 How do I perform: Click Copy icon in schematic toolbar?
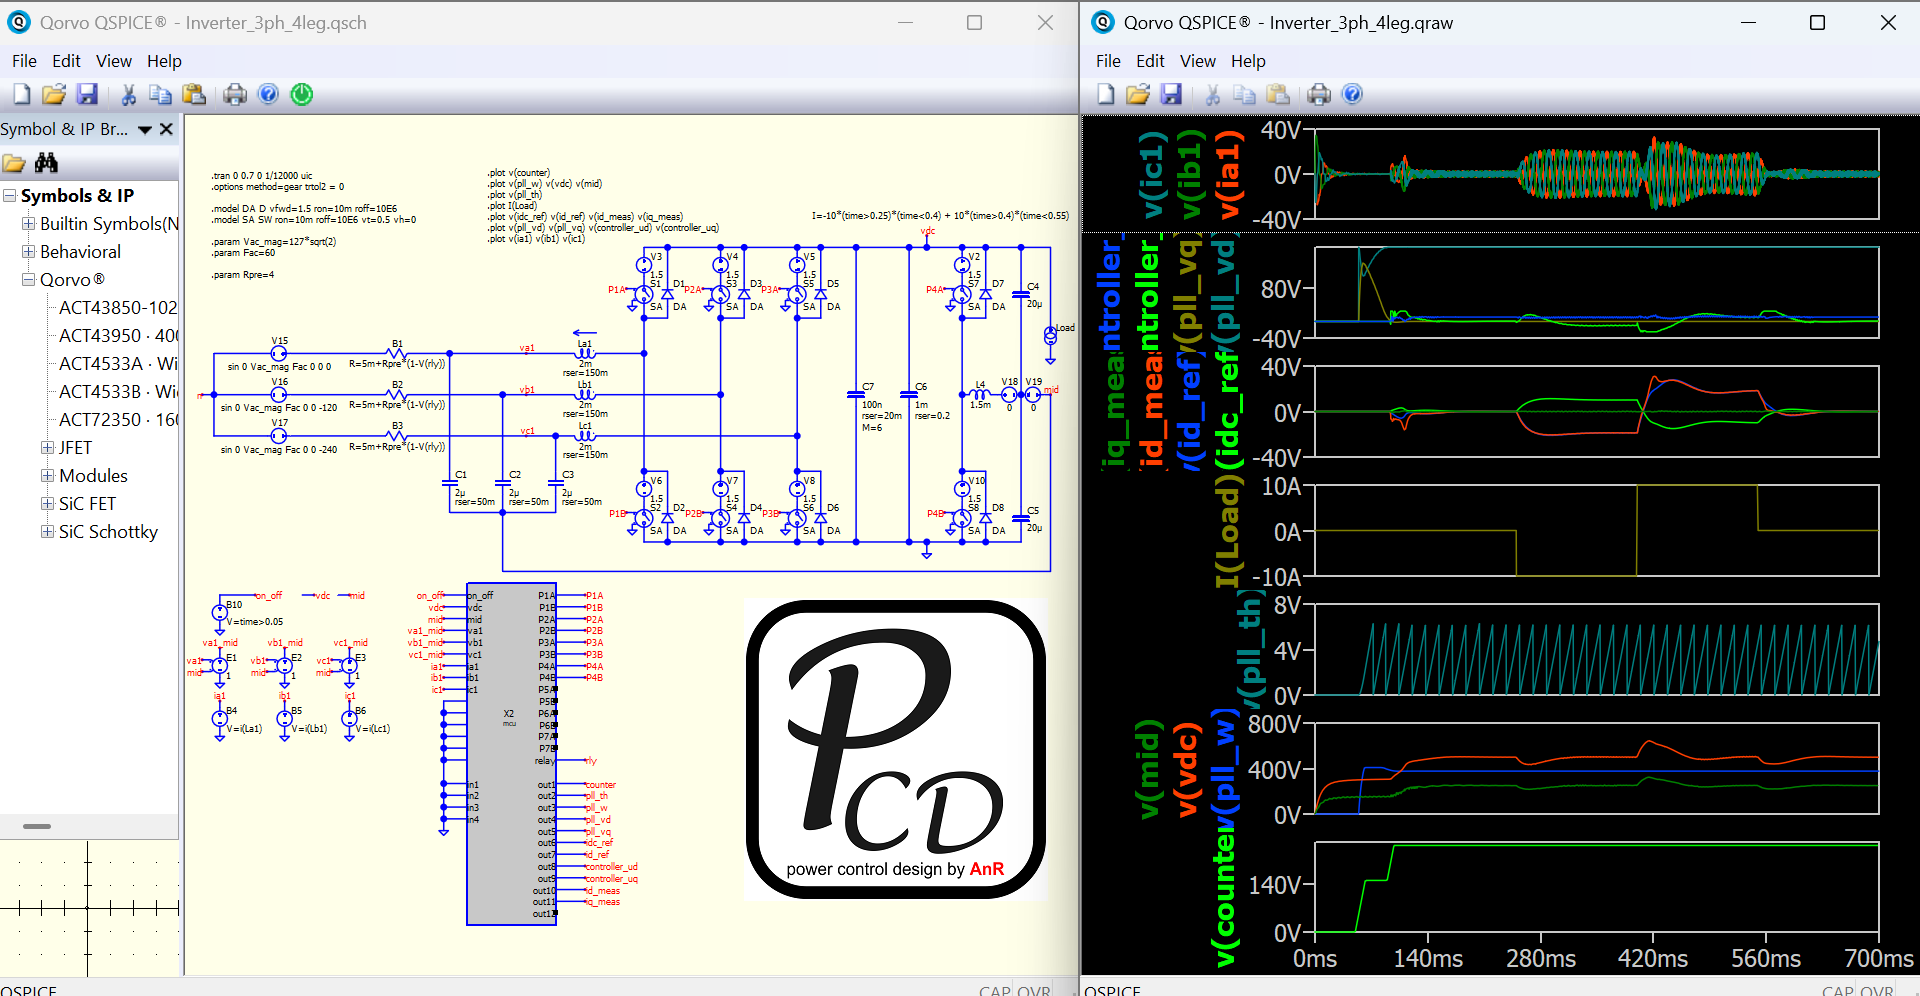point(160,94)
